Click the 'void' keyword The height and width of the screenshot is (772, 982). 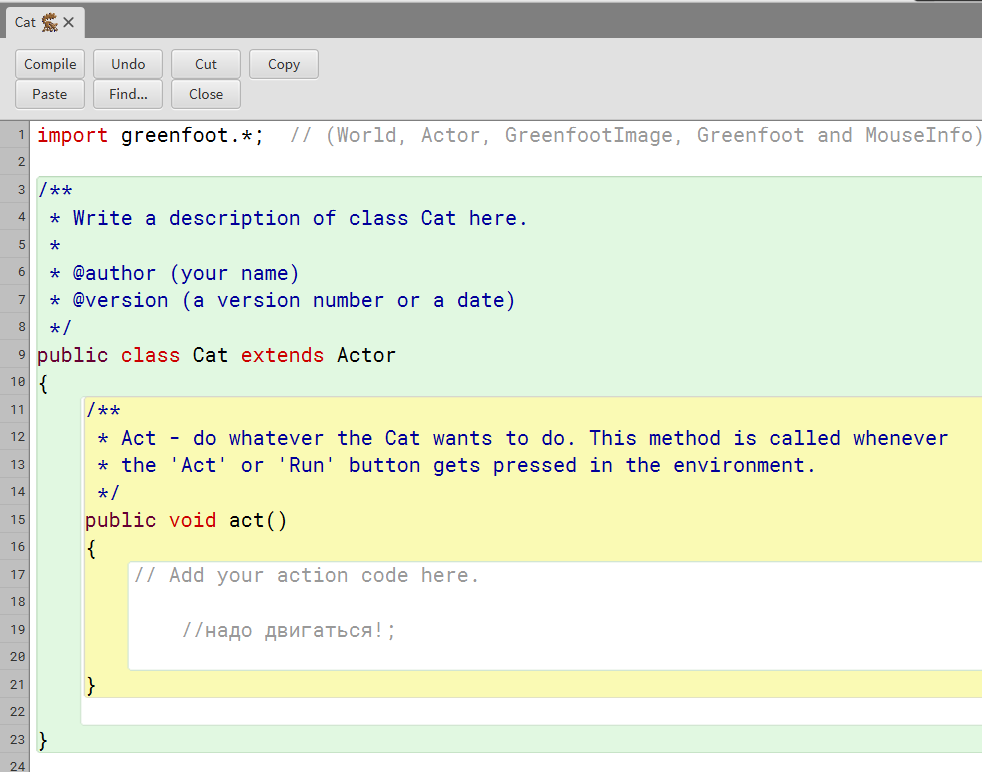coord(192,520)
